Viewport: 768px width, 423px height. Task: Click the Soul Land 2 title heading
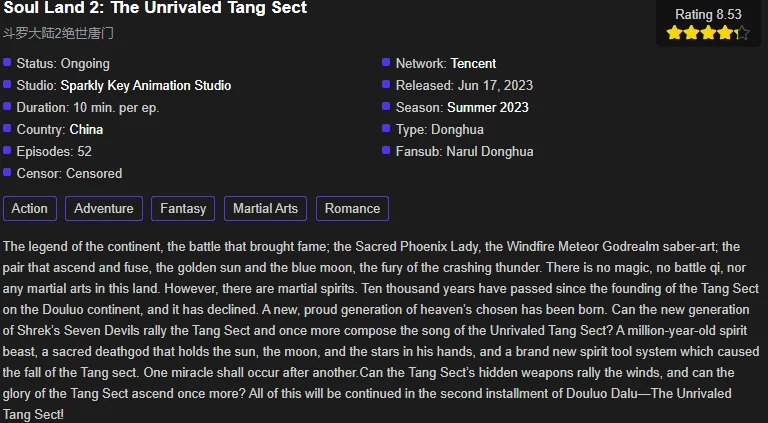155,8
